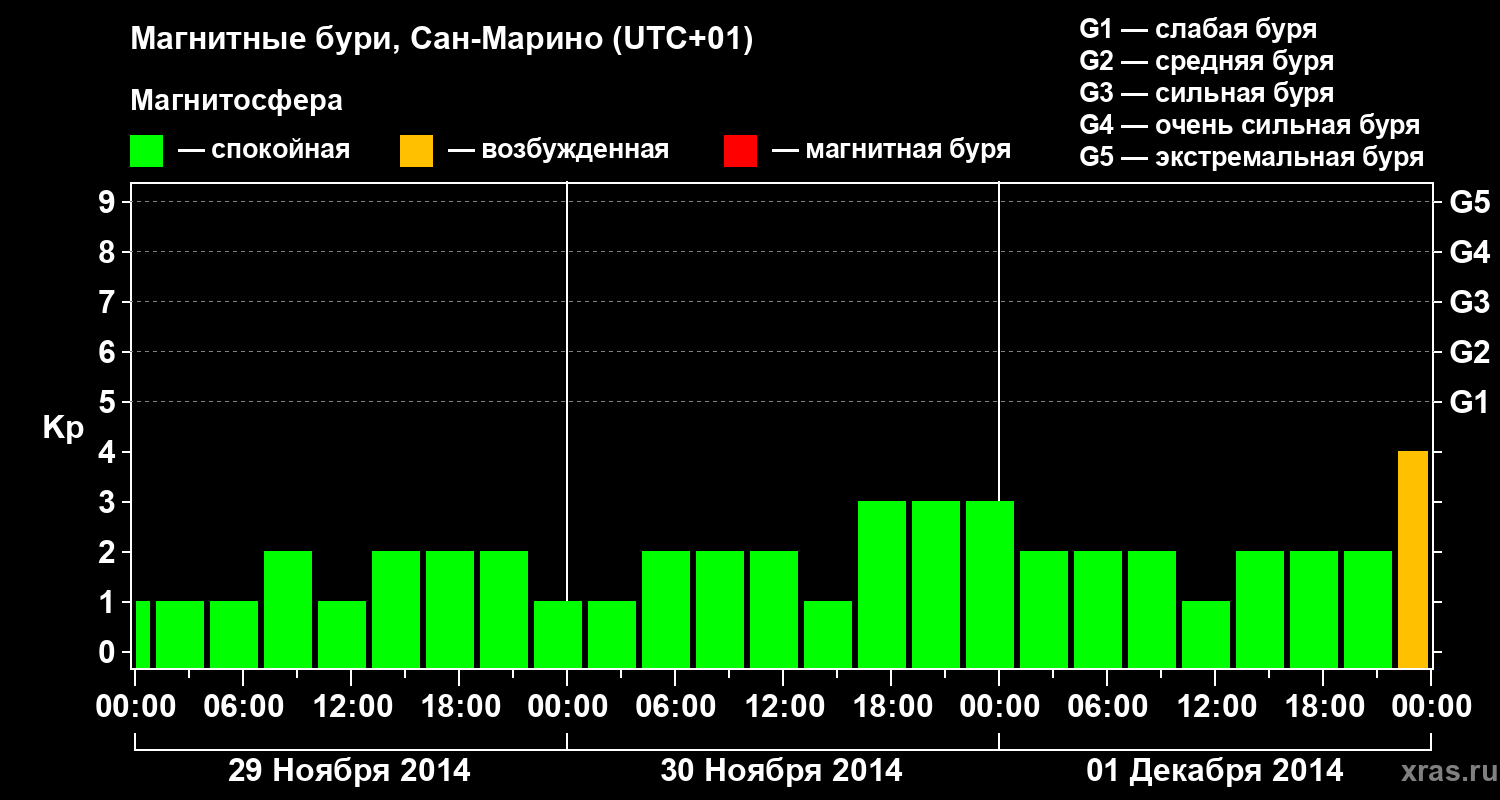Viewport: 1500px width, 800px height.
Task: Click the 'G1' label on the right axis
Action: [x=1469, y=402]
